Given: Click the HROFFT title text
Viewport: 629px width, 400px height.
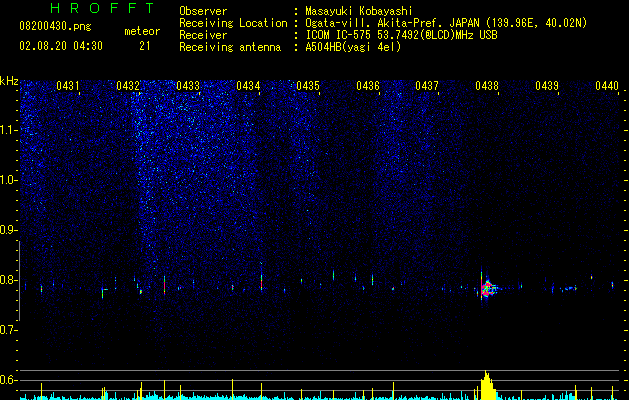Looking at the screenshot, I should click(103, 8).
